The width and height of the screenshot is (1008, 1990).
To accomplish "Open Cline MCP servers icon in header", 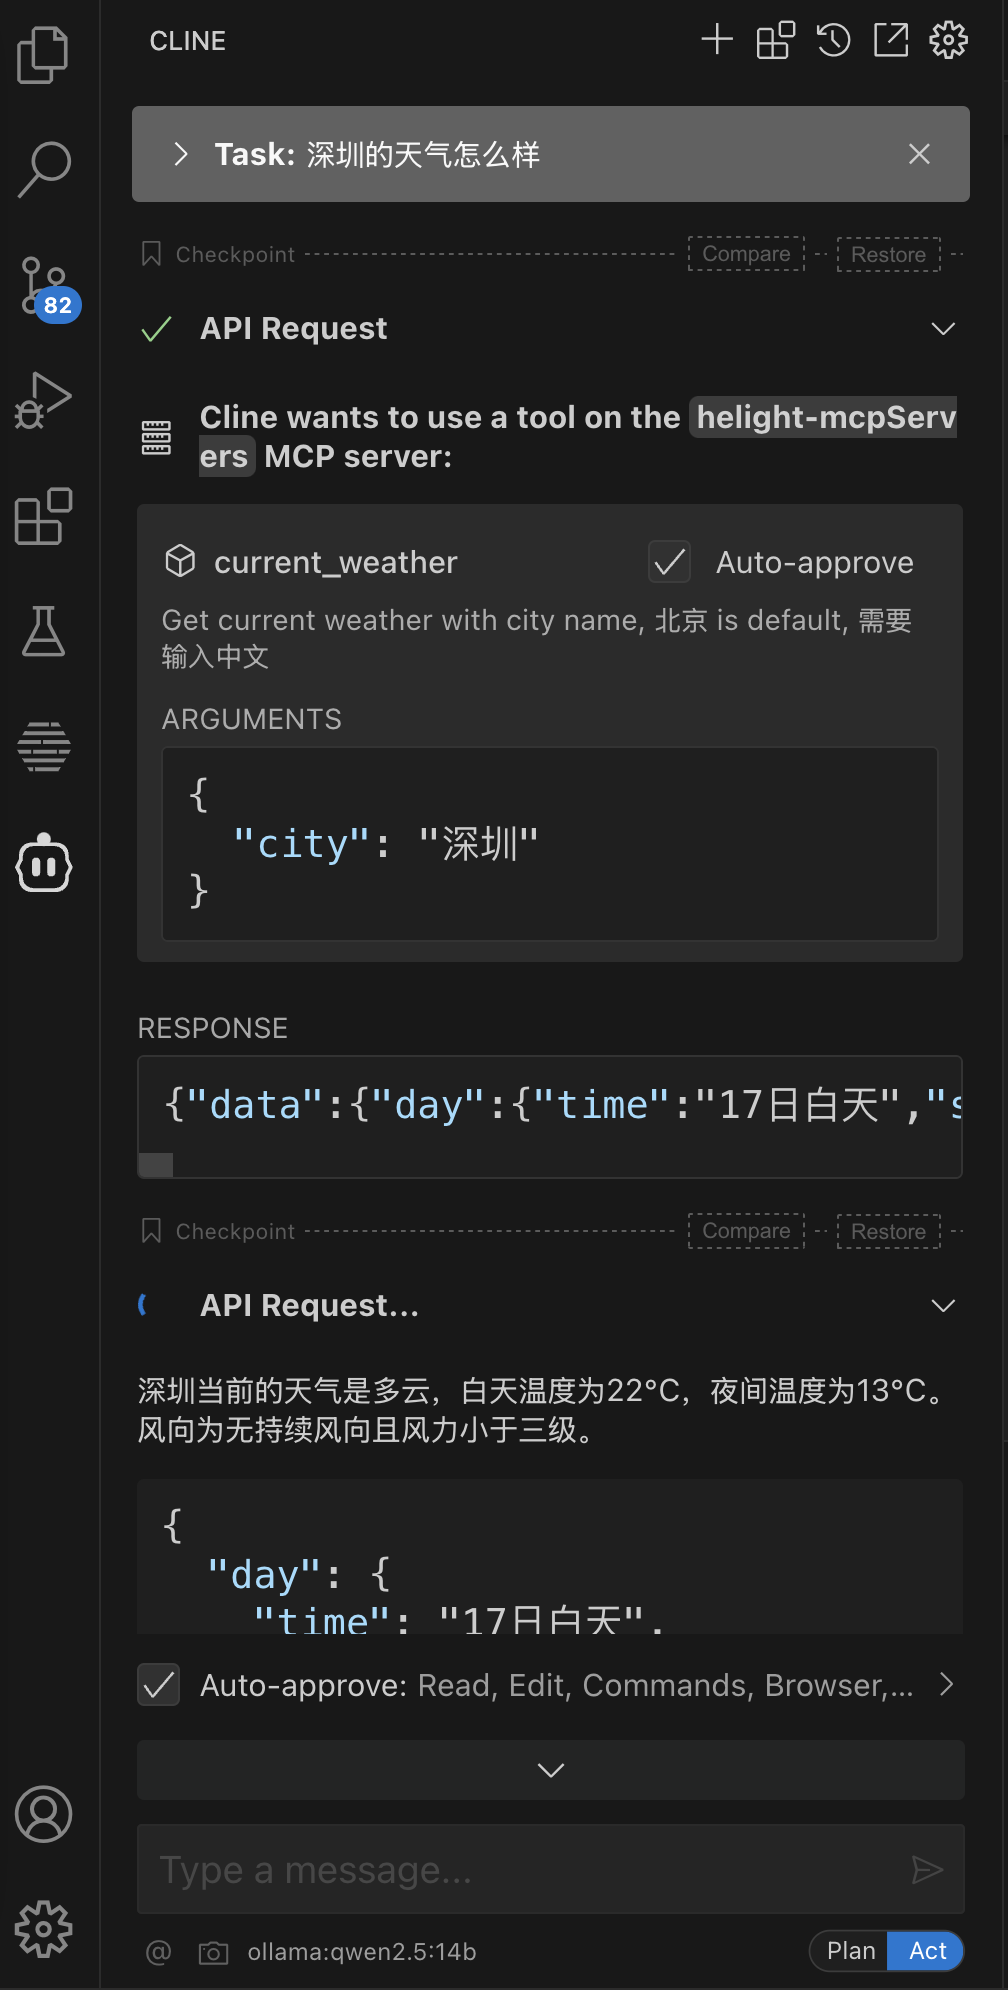I will click(x=775, y=40).
